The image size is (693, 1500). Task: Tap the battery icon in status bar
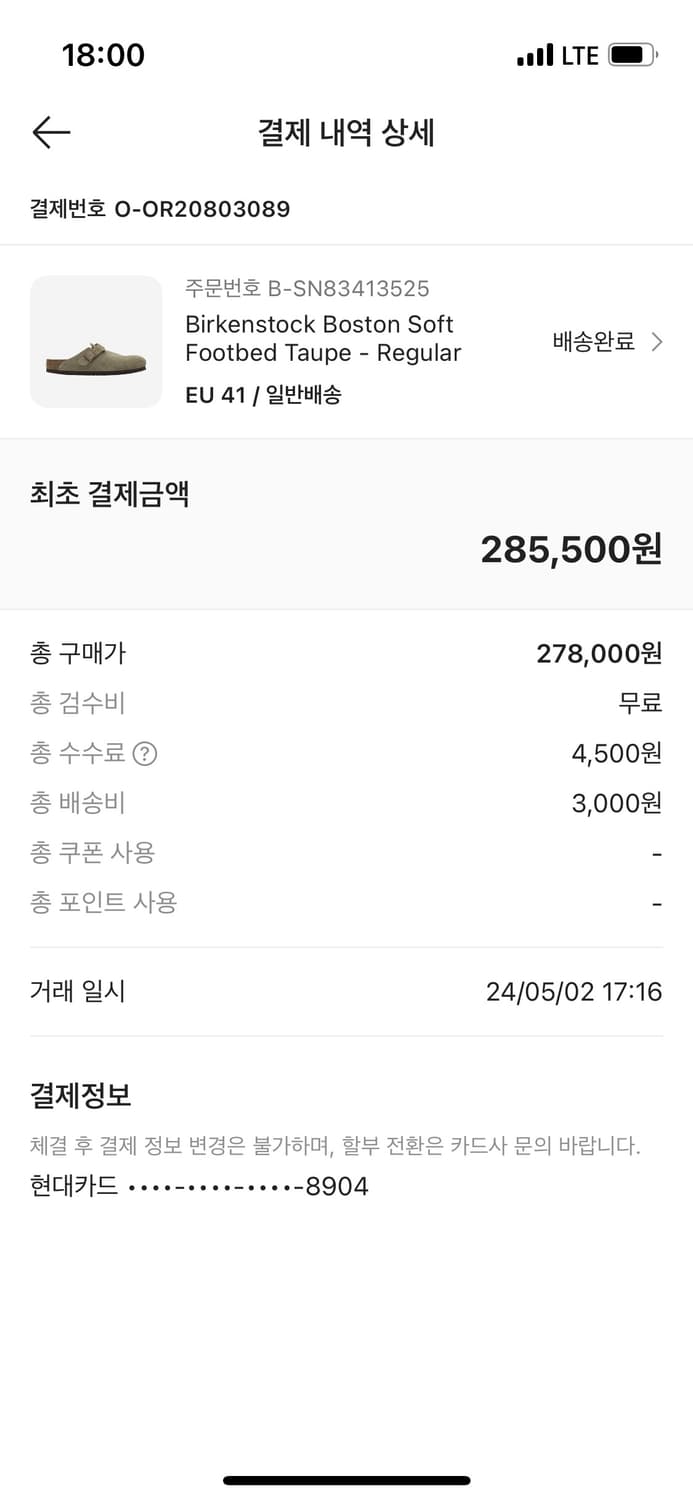pos(633,55)
